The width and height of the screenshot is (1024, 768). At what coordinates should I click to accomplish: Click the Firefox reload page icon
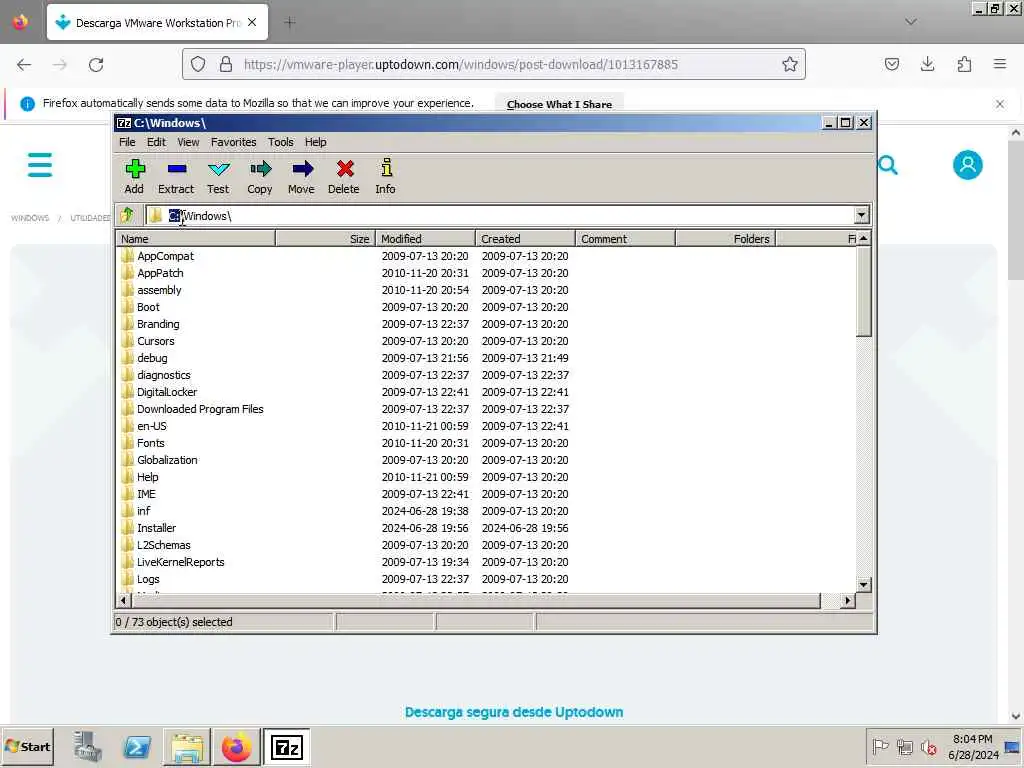tap(96, 65)
